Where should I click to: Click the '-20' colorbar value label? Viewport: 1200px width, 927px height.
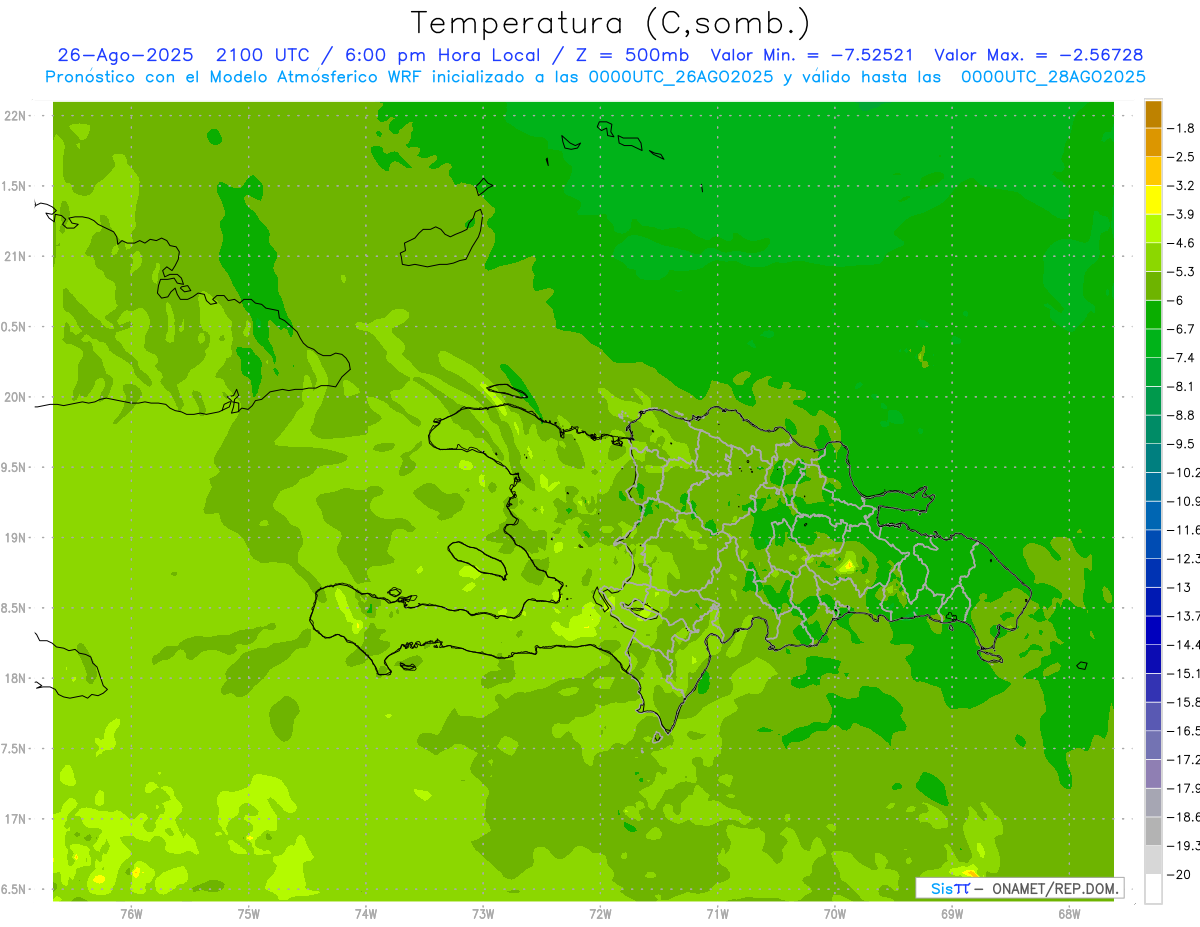click(1179, 874)
